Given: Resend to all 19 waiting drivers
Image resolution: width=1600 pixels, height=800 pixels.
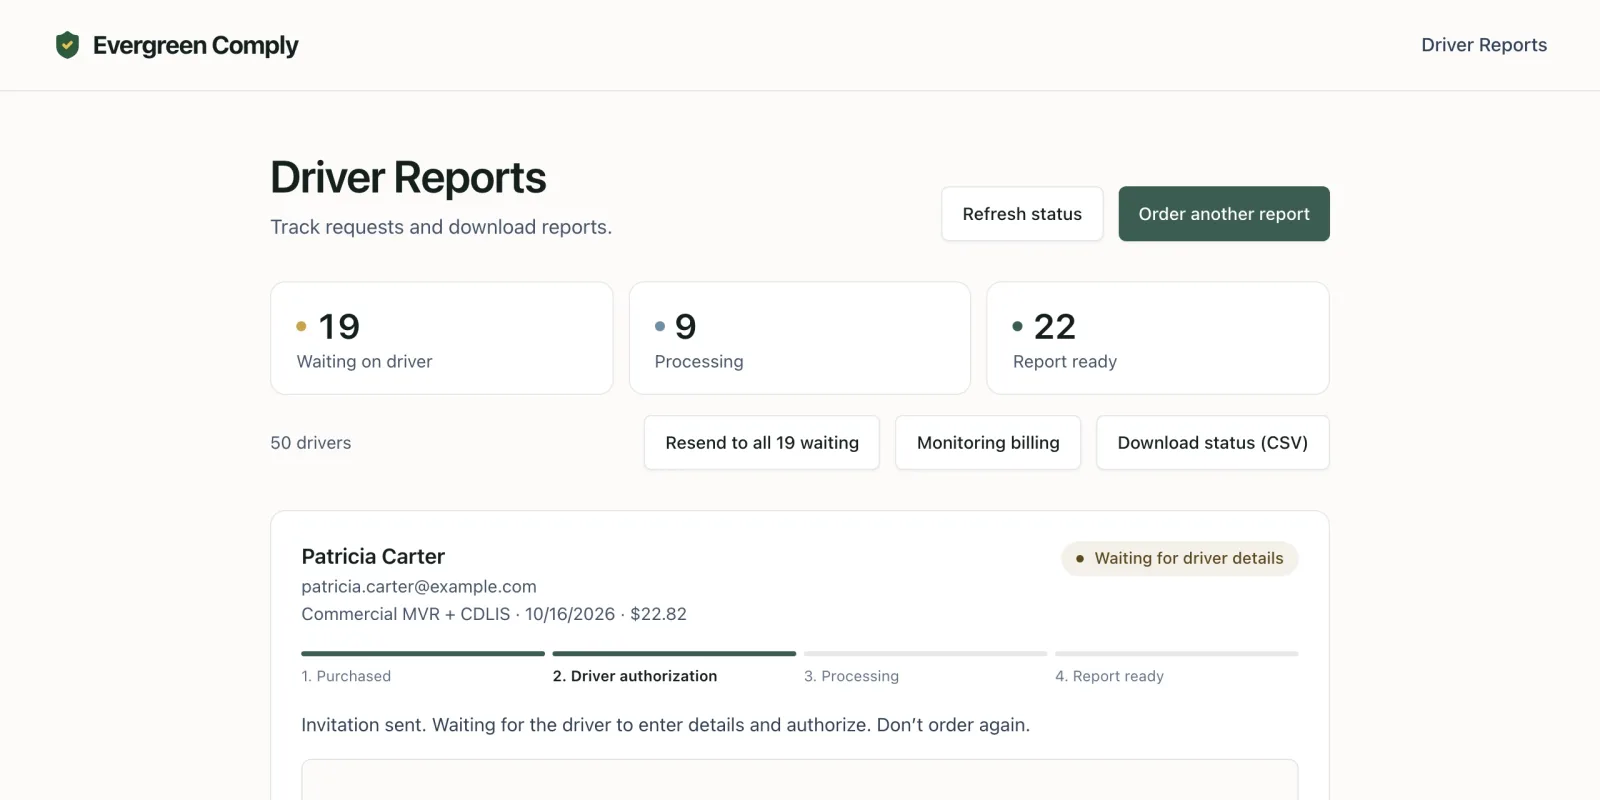Looking at the screenshot, I should tap(762, 443).
